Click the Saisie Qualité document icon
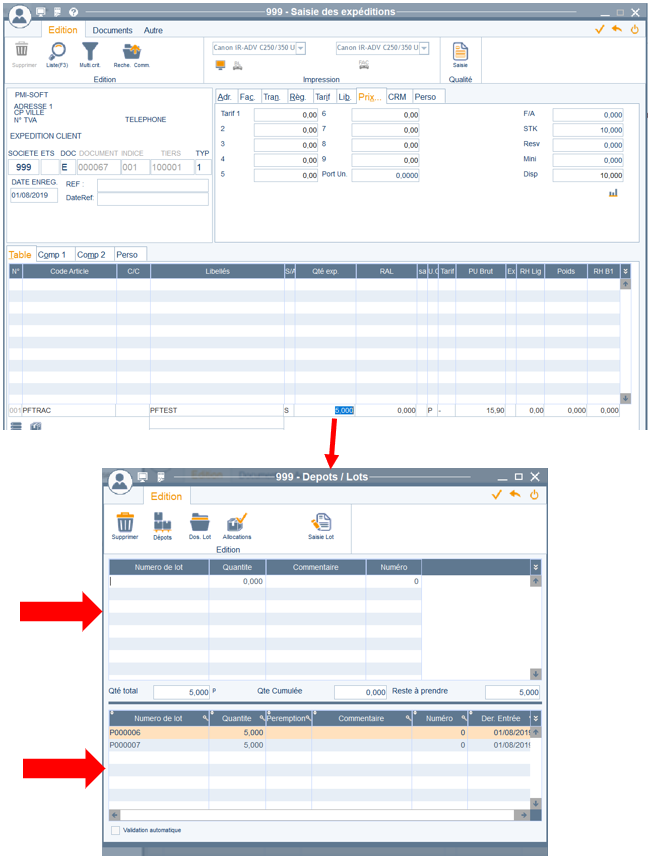This screenshot has width=652, height=863. click(x=461, y=51)
